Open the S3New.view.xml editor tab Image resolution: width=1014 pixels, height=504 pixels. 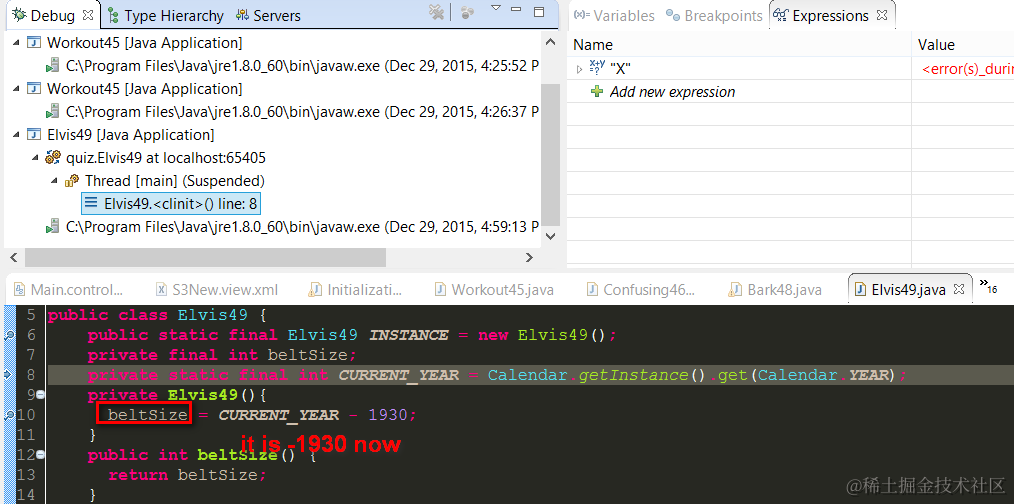[x=217, y=289]
